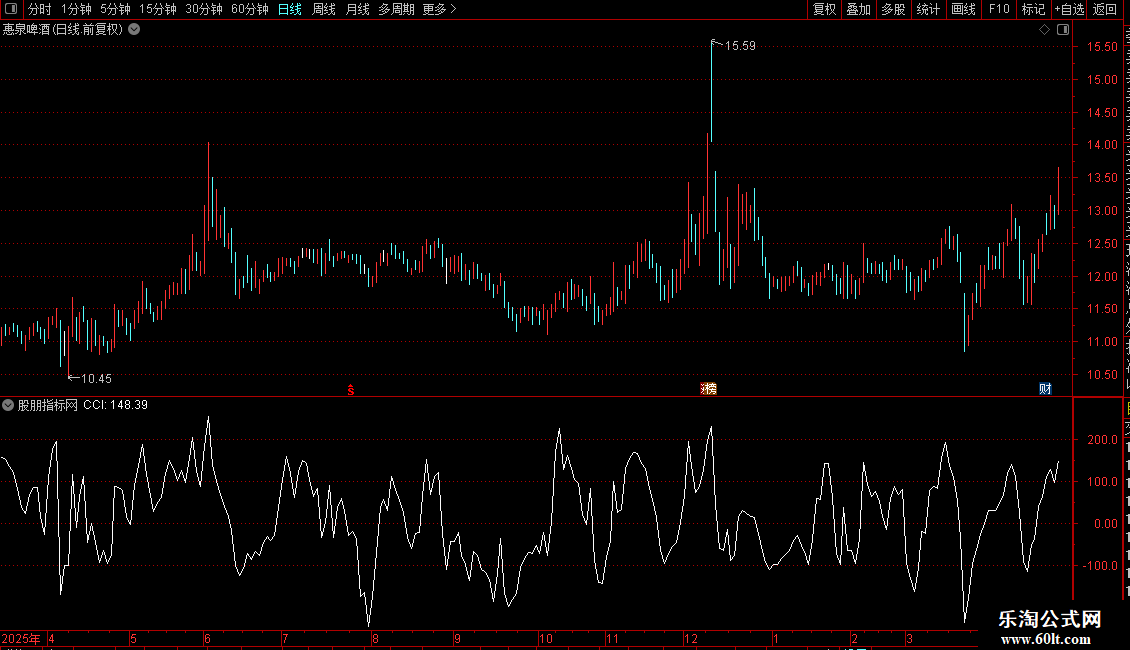Click the 14.00 price axis label
1130x650 pixels.
pyautogui.click(x=1102, y=145)
